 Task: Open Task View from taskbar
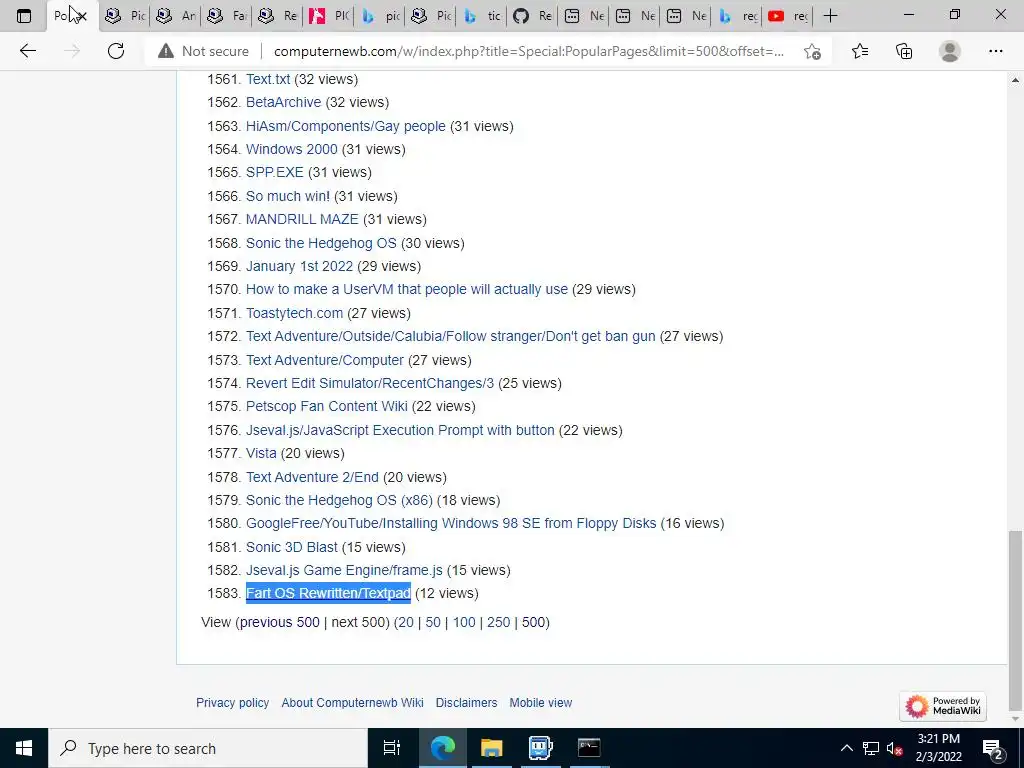(391, 748)
